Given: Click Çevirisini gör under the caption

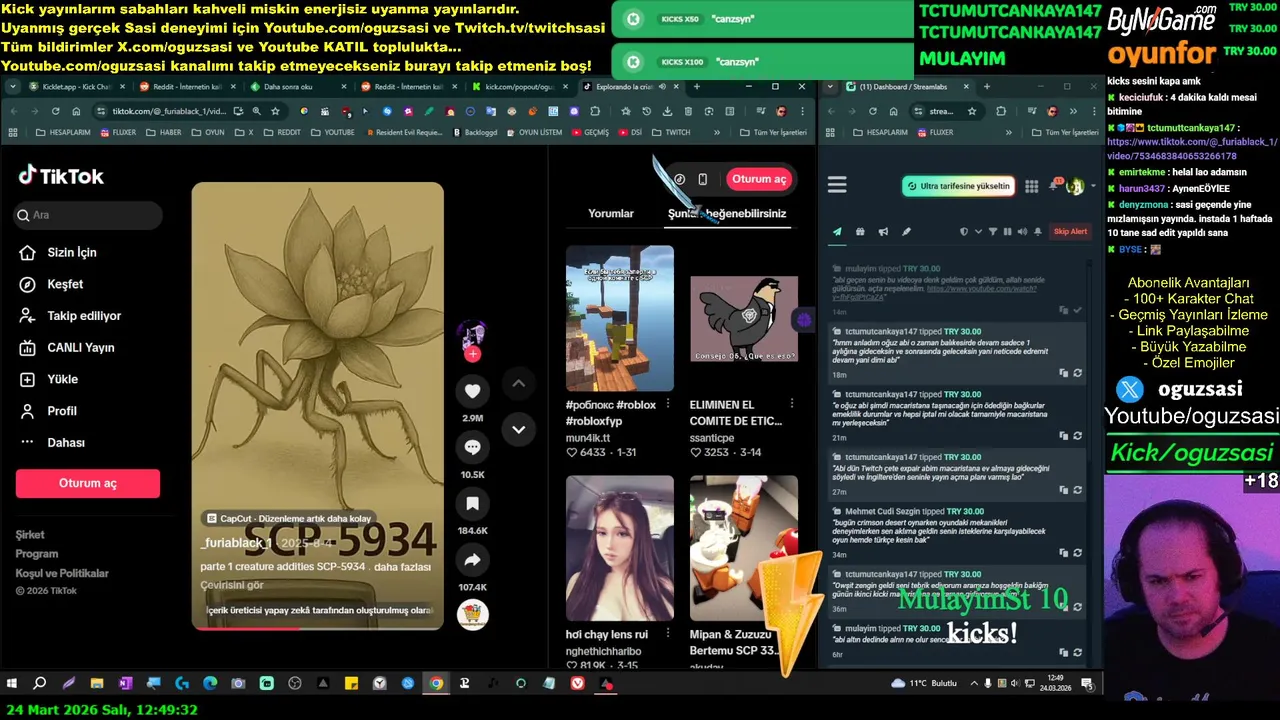Looking at the screenshot, I should [x=232, y=585].
